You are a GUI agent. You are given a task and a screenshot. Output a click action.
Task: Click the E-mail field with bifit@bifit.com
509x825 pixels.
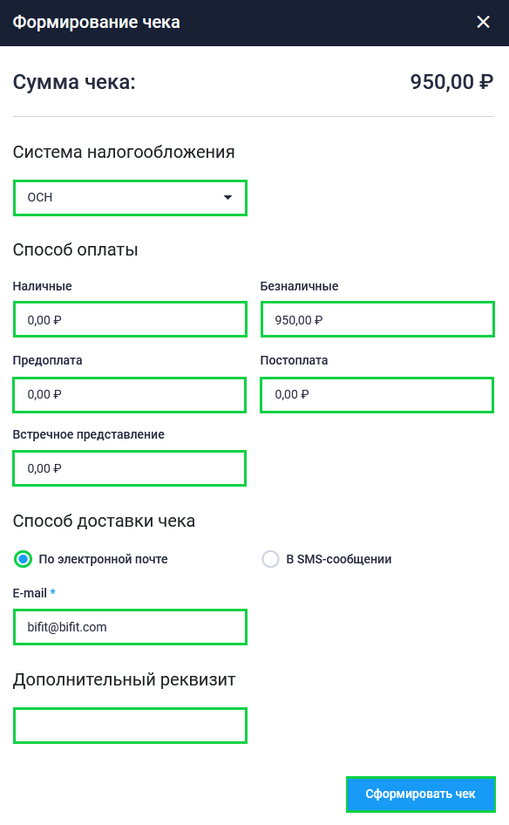tap(130, 627)
